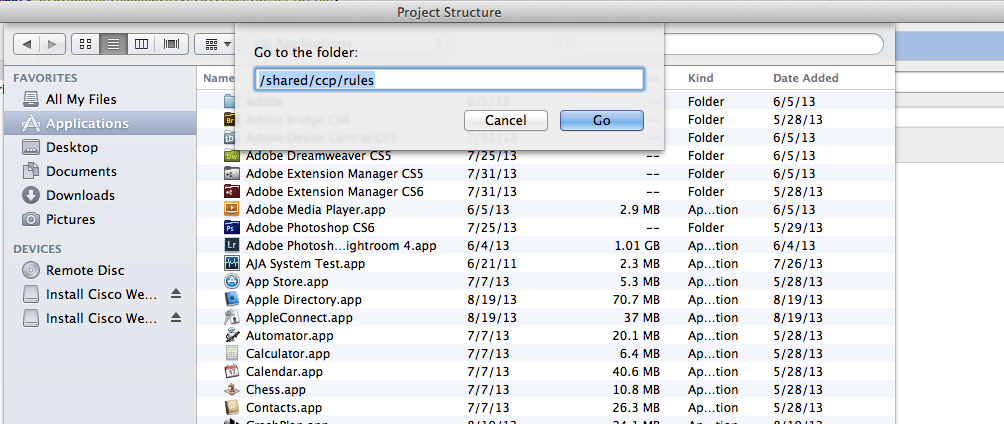Screen dimensions: 1004x424
Task: Select the Calculator.app icon
Action: tap(231, 353)
